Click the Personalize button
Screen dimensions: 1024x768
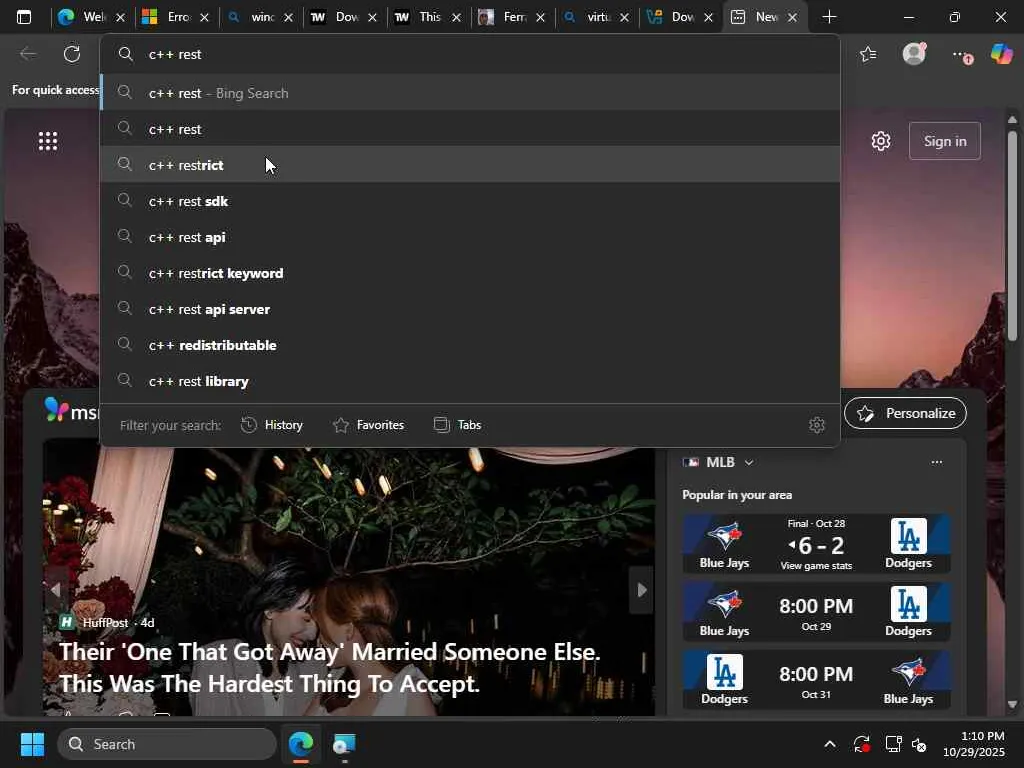point(905,413)
